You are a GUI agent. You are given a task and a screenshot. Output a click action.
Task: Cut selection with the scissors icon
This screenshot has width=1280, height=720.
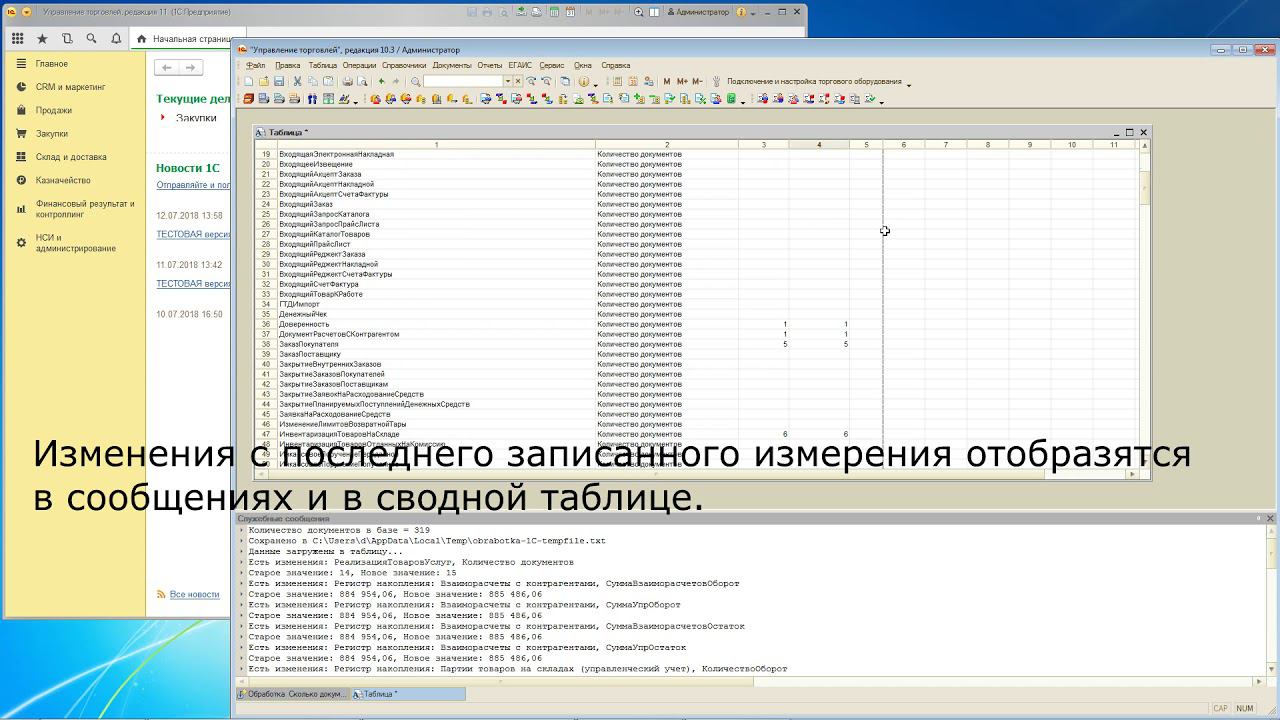tap(297, 81)
